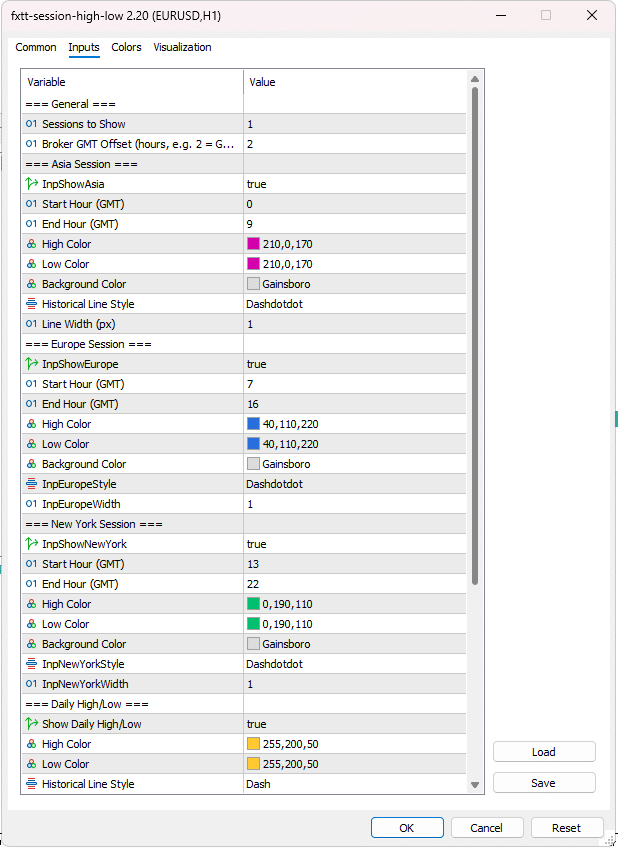
Task: Click the color icon beside Asia Background Color
Action: pyautogui.click(x=31, y=284)
